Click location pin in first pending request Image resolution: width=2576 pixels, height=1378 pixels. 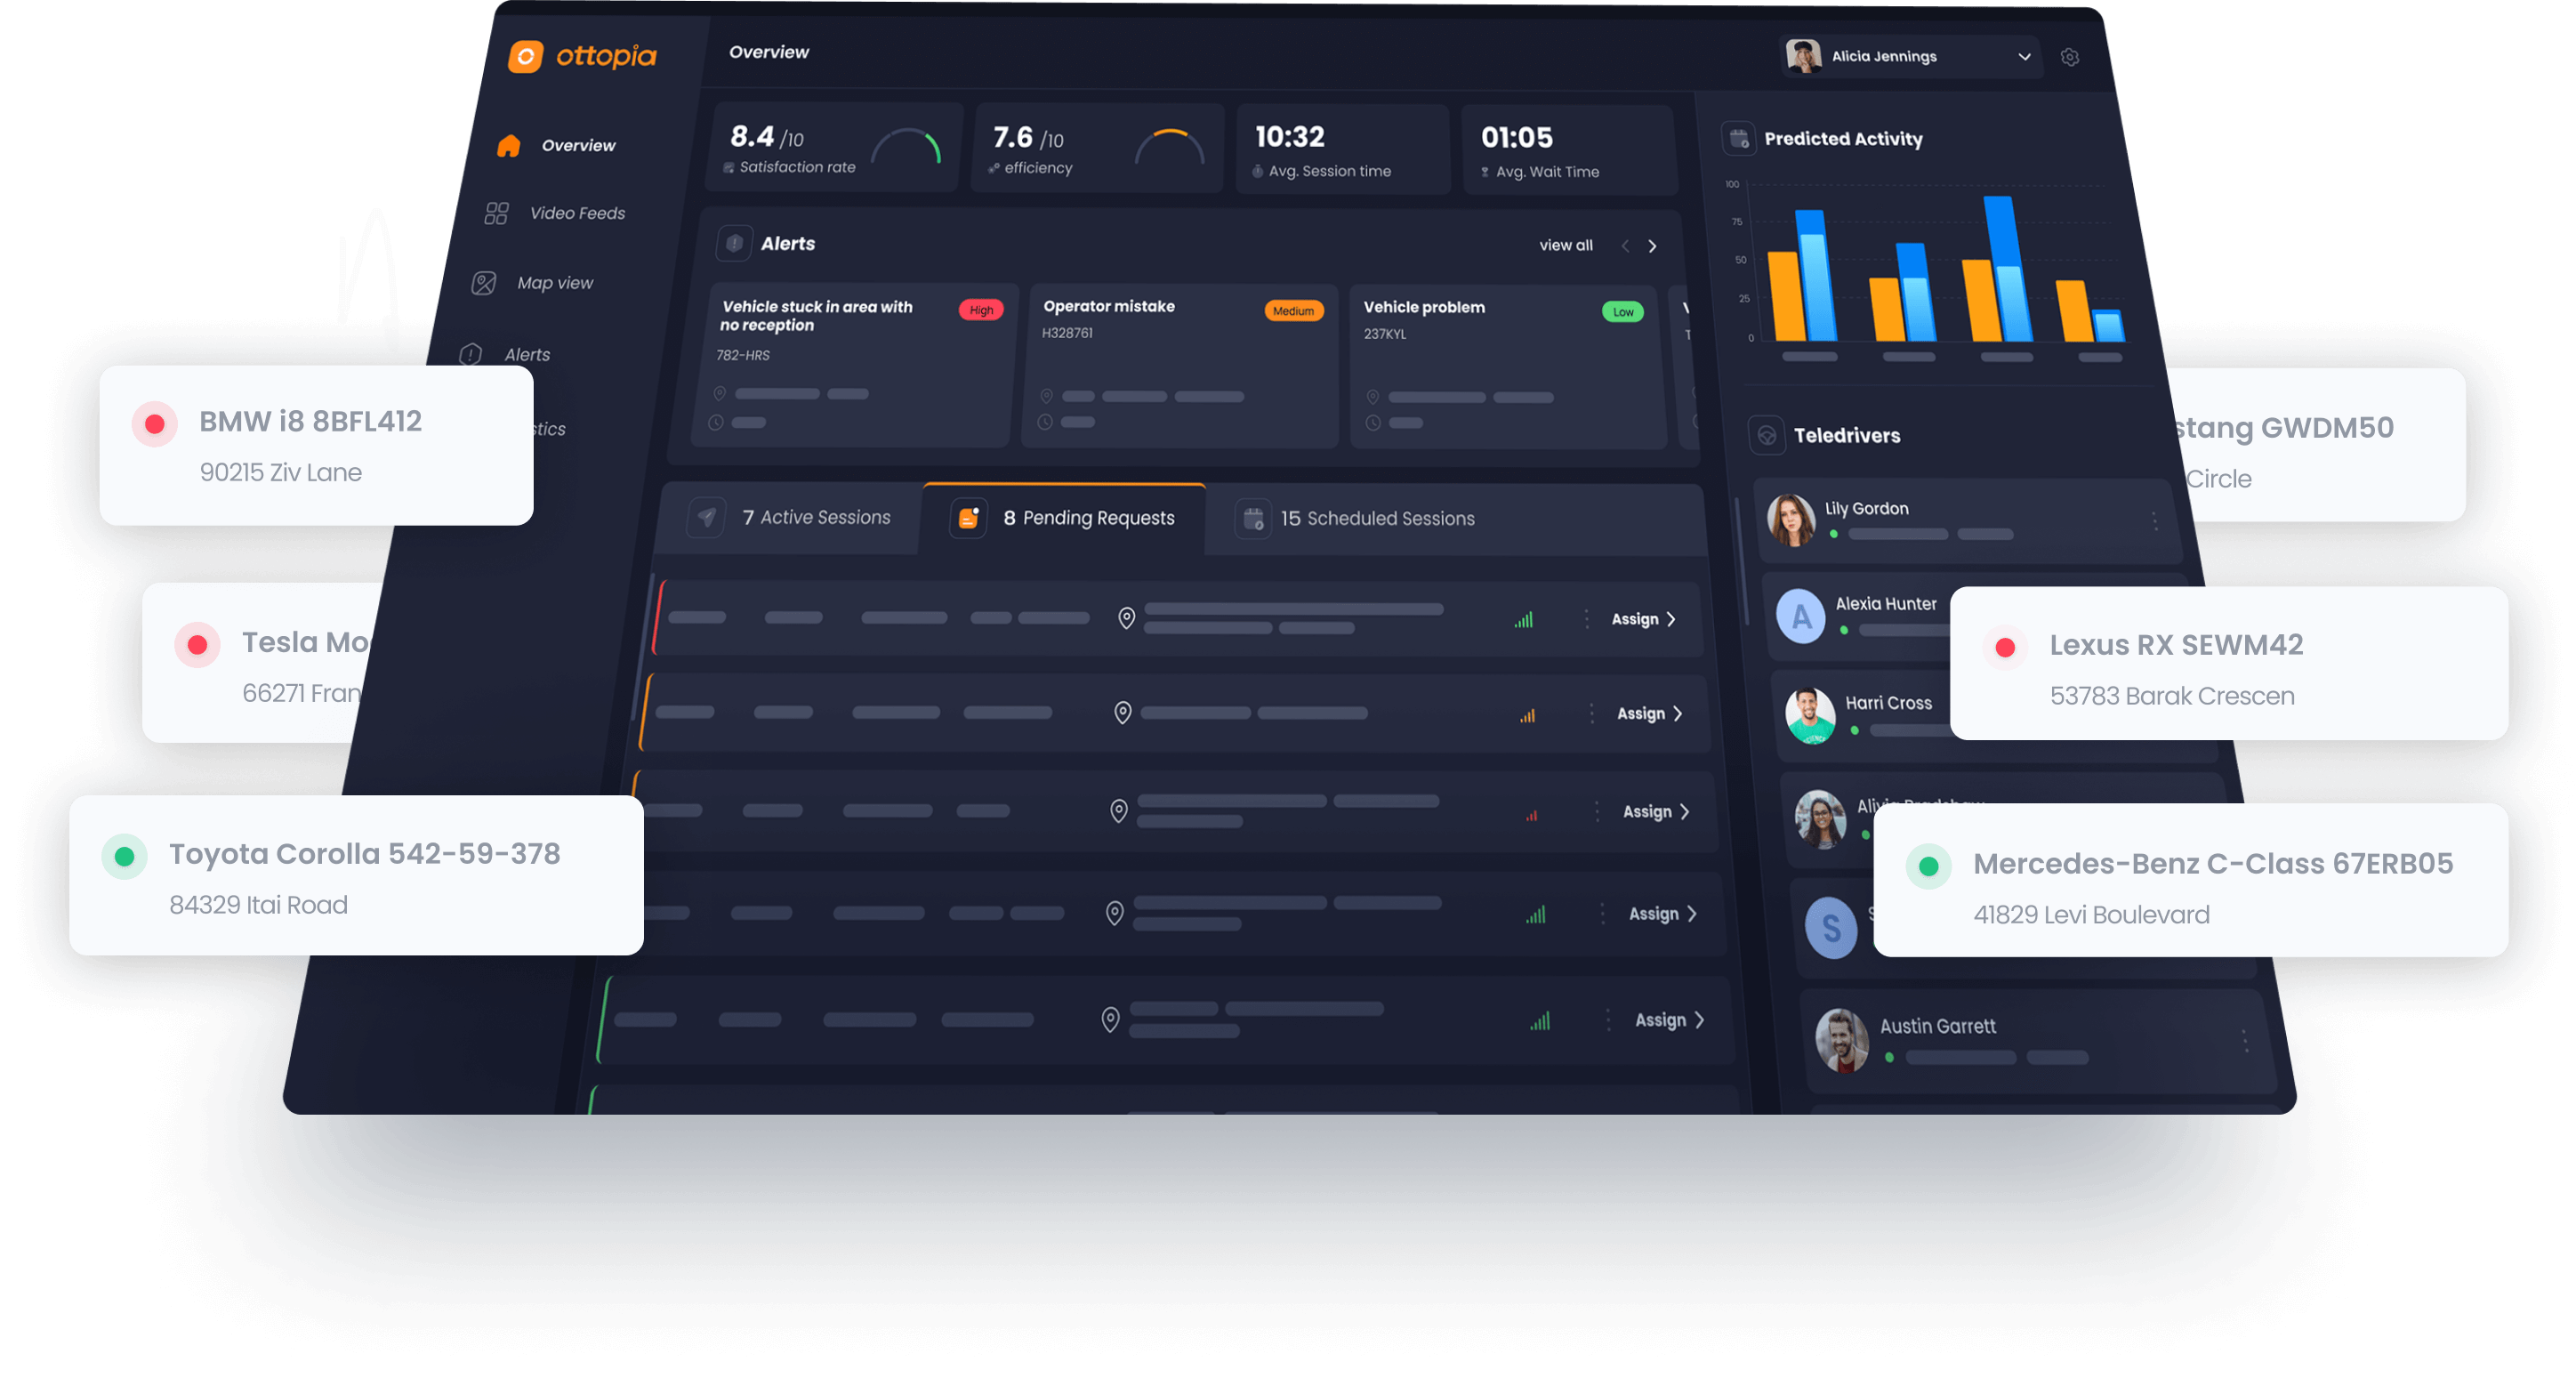[1126, 619]
